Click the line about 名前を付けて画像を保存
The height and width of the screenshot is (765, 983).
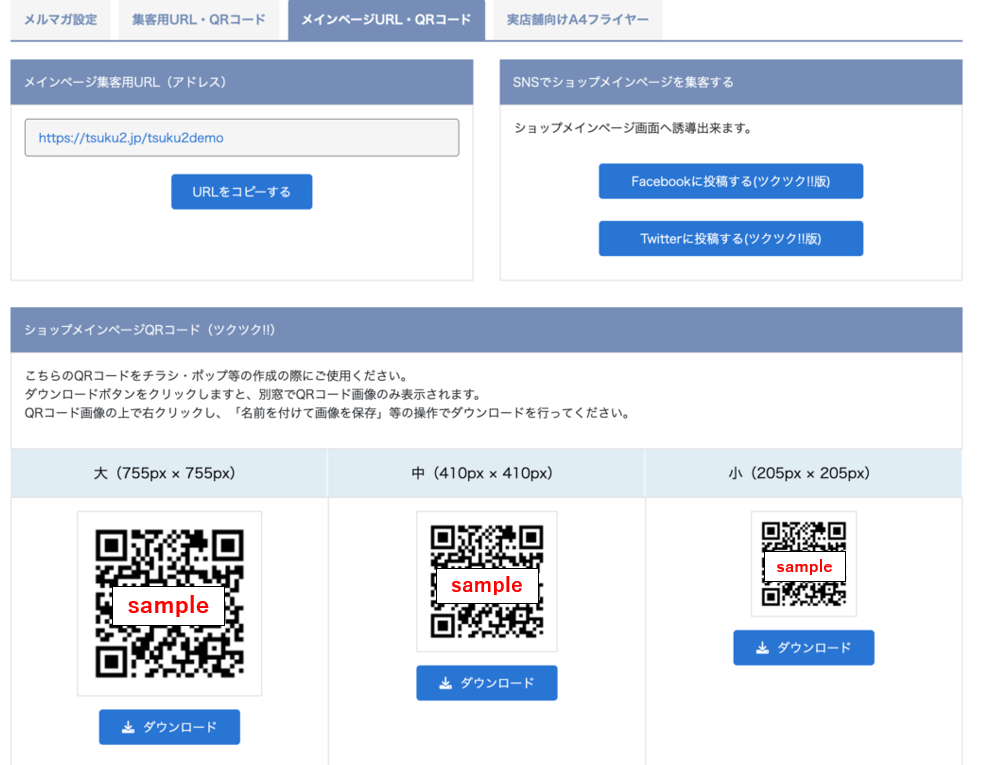coord(327,413)
